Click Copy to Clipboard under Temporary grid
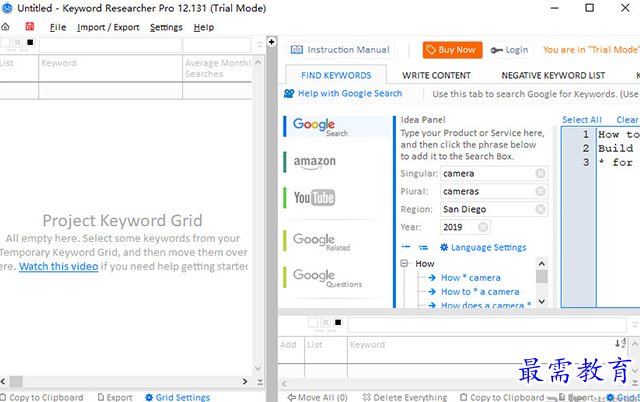The width and height of the screenshot is (640, 402). pos(502,397)
